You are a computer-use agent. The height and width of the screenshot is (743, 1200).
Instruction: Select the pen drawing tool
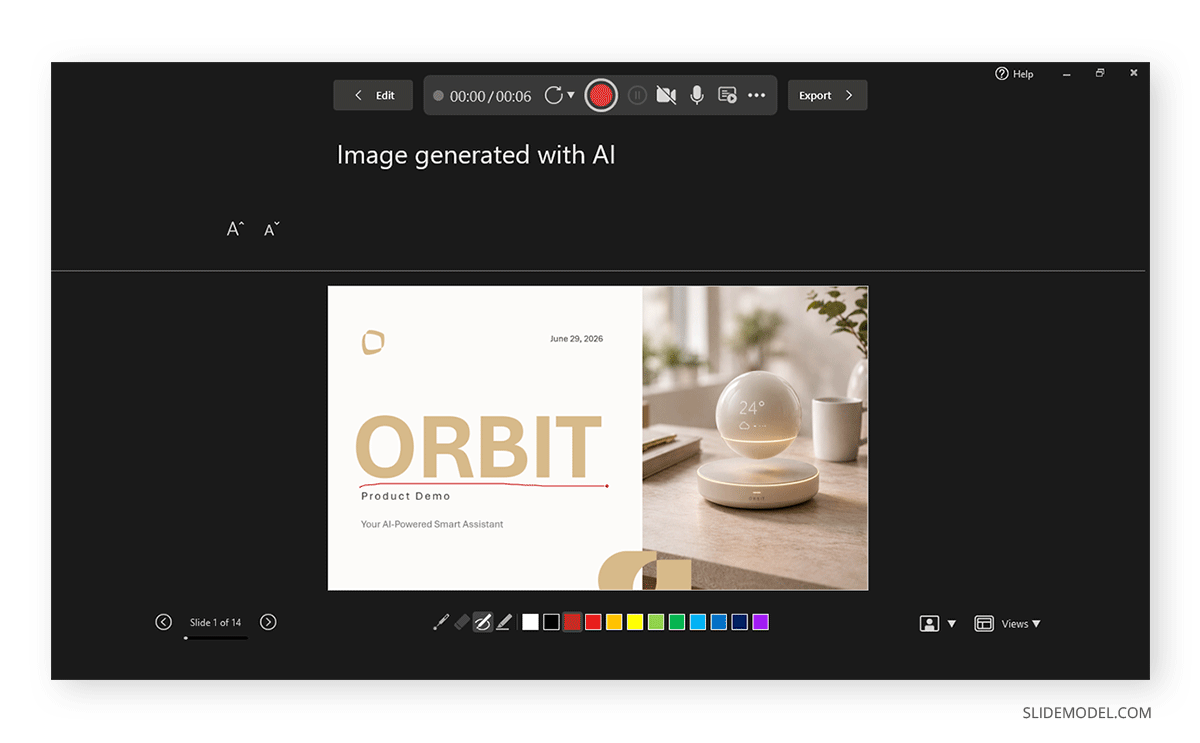(483, 622)
